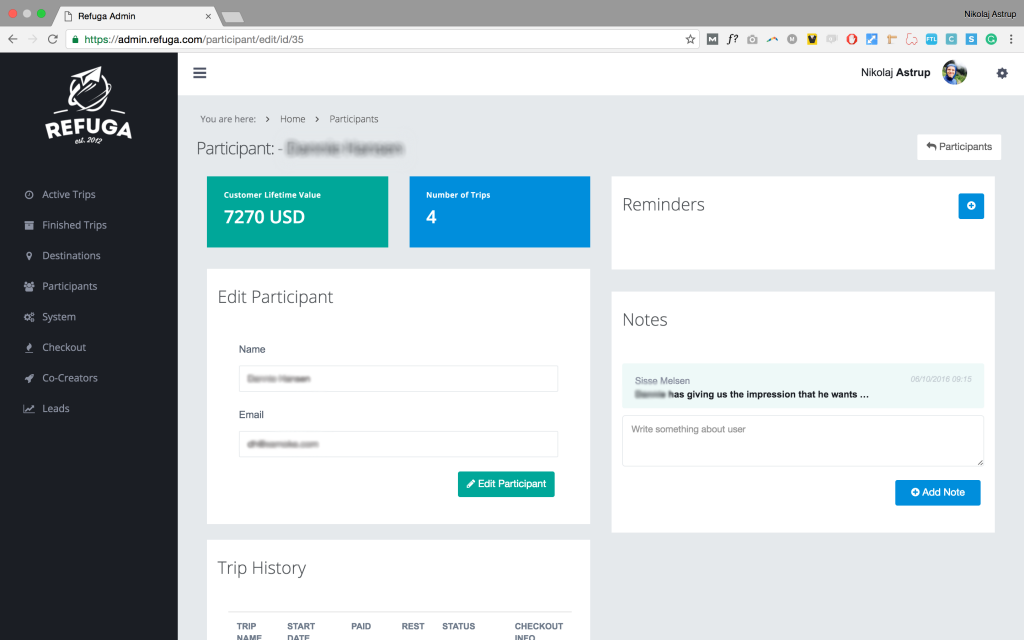The height and width of the screenshot is (640, 1024).
Task: Open the note by Sisse Melsen
Action: [x=803, y=386]
